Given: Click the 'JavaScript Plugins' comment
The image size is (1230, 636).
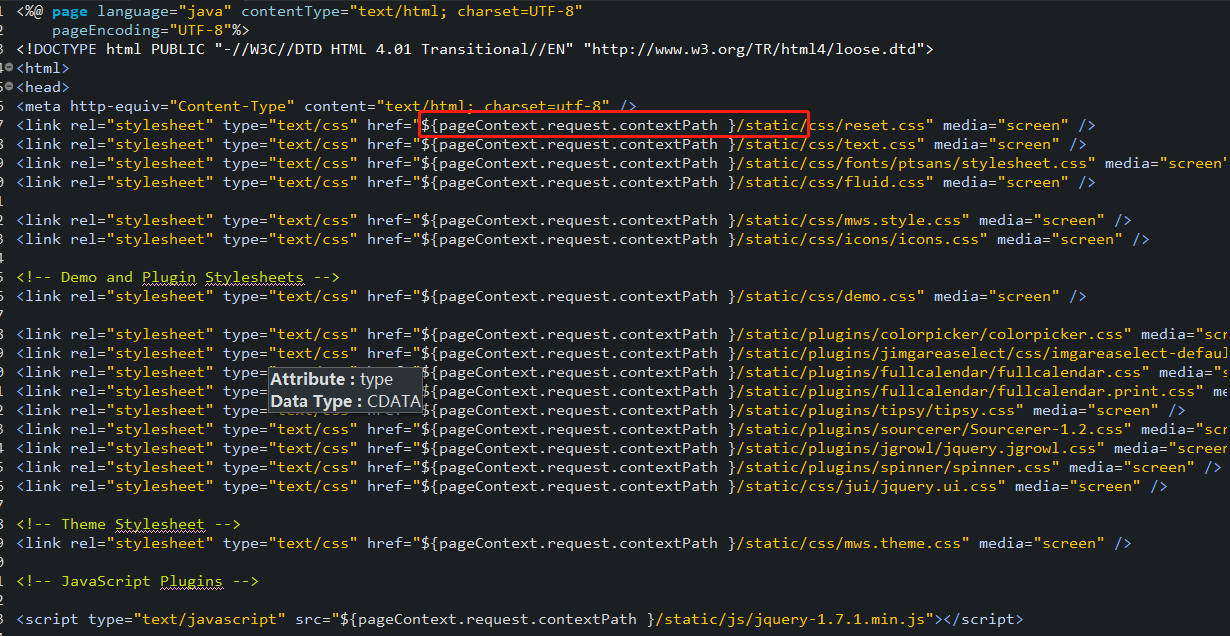Looking at the screenshot, I should point(138,581).
